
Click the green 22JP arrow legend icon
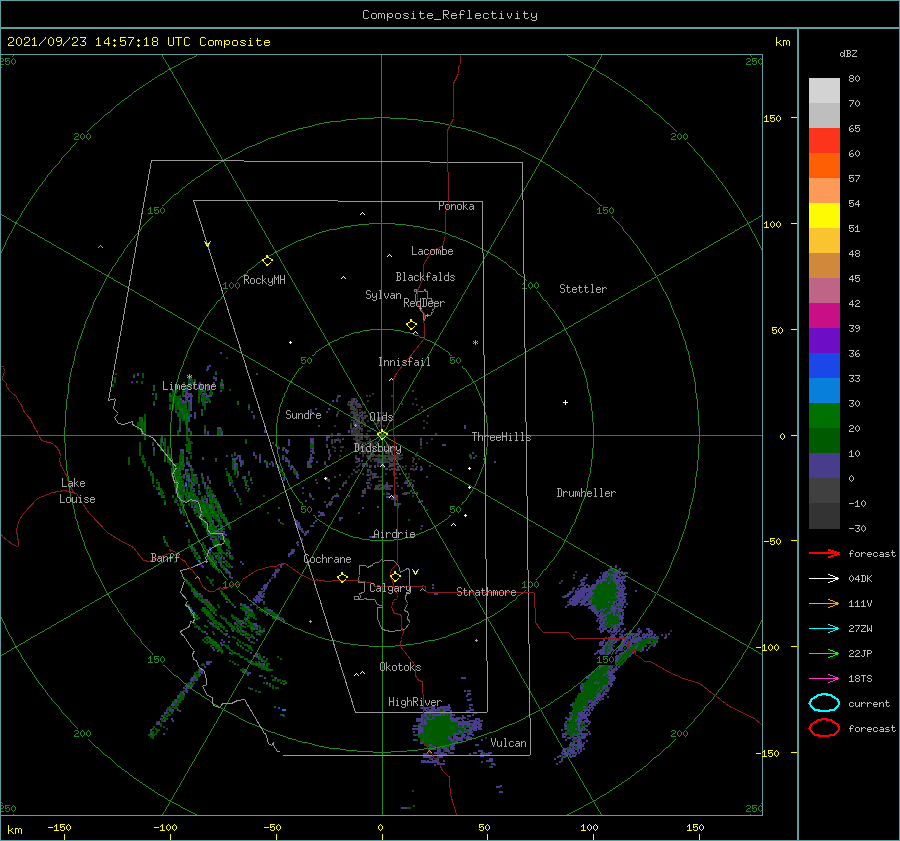tap(824, 653)
